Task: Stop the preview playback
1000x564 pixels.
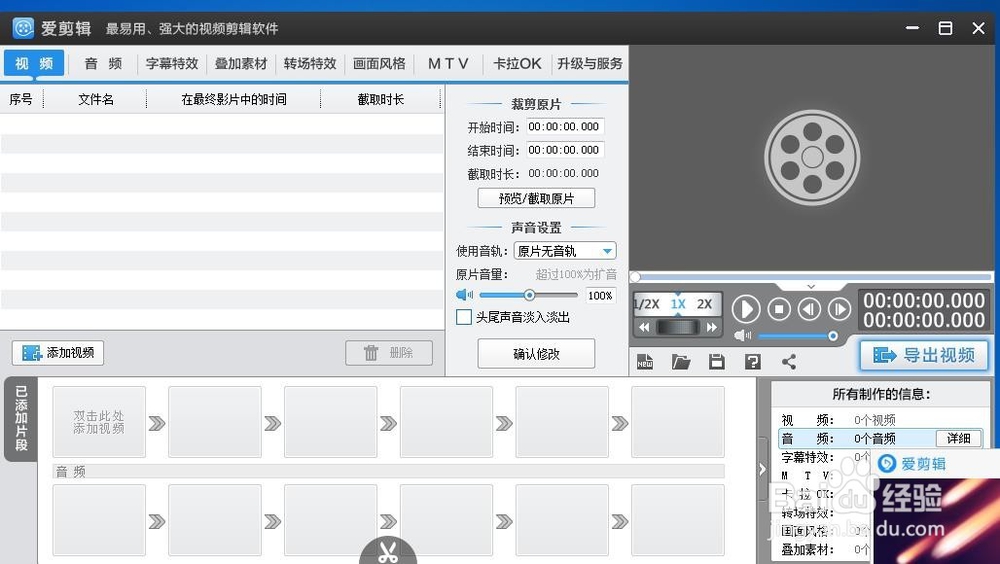Action: pyautogui.click(x=779, y=309)
